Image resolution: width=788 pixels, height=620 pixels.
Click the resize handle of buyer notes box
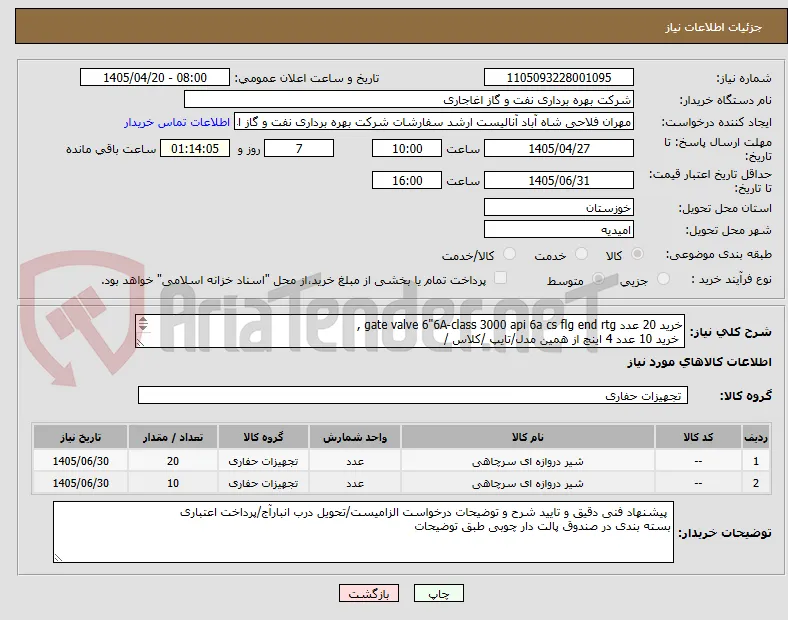58,557
